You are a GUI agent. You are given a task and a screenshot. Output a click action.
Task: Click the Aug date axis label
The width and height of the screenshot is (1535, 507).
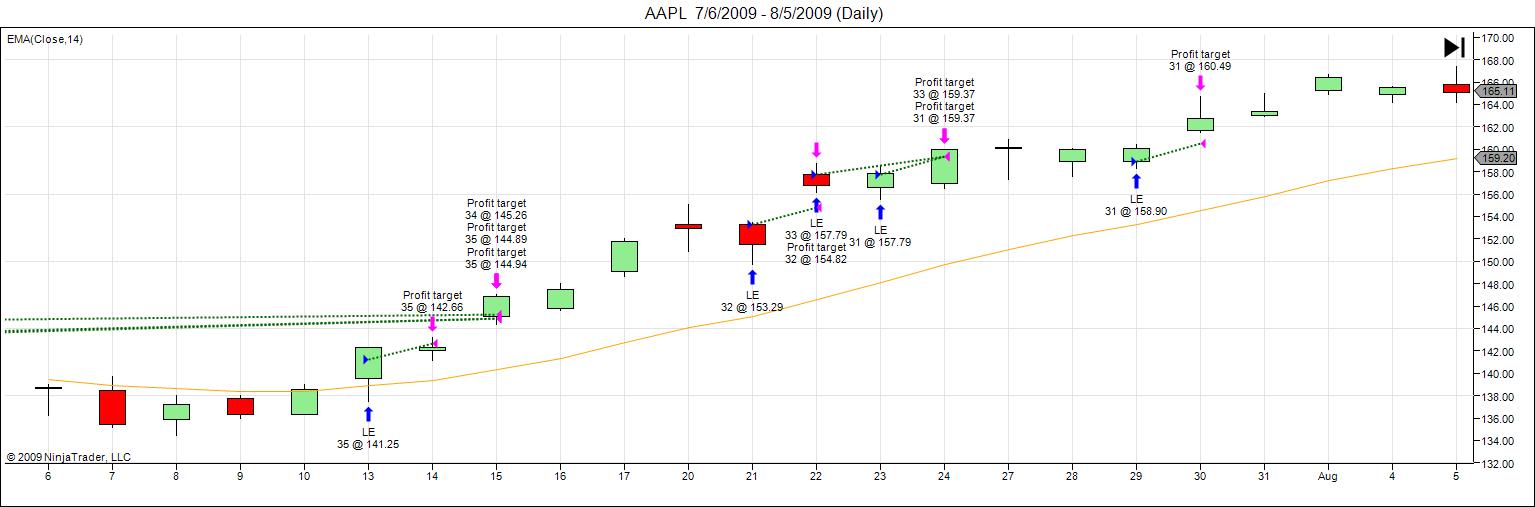click(x=1328, y=479)
